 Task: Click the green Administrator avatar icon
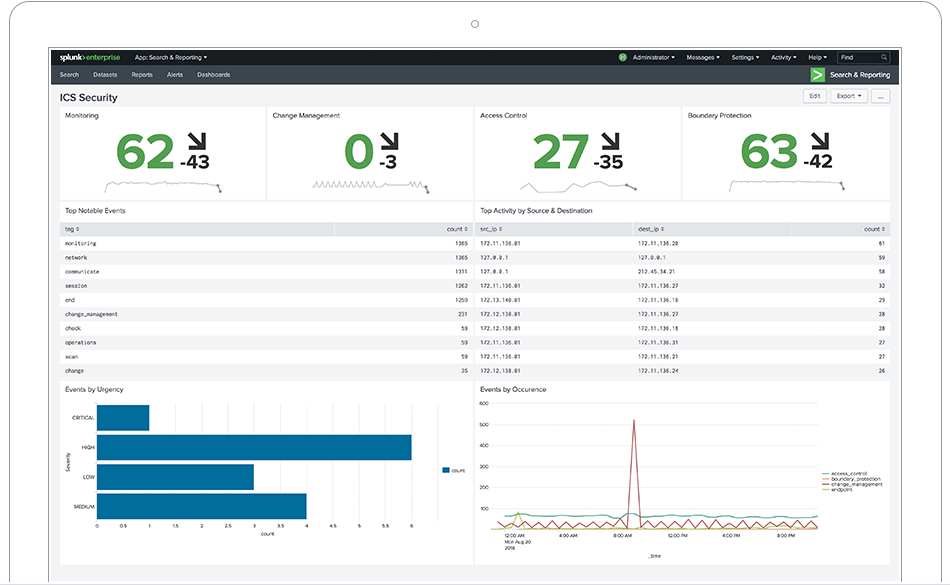[x=622, y=58]
